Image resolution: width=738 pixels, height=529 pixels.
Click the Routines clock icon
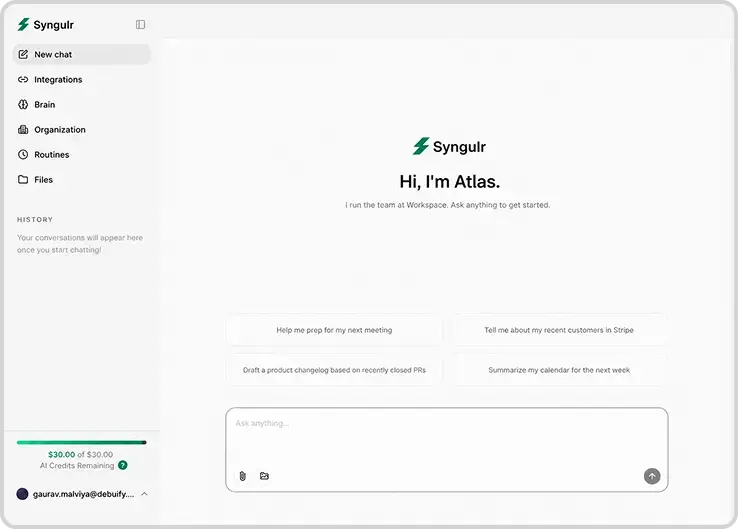tap(23, 154)
